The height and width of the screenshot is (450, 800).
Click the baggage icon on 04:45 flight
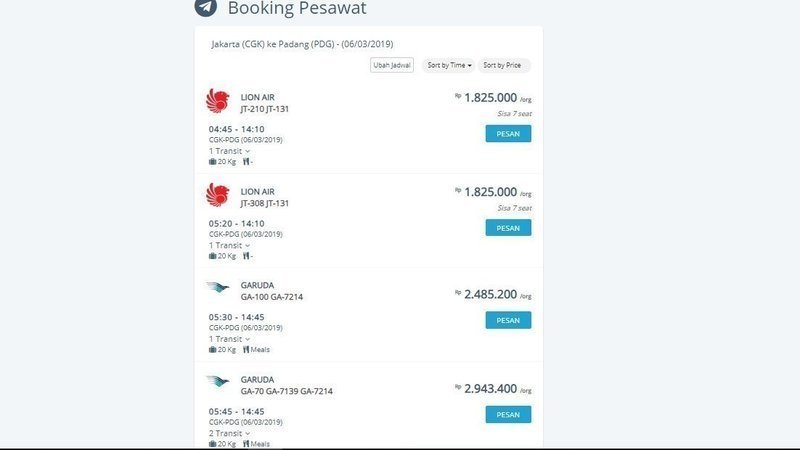point(212,162)
